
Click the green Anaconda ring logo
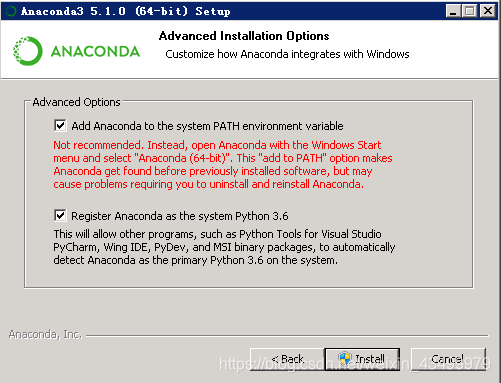point(28,51)
